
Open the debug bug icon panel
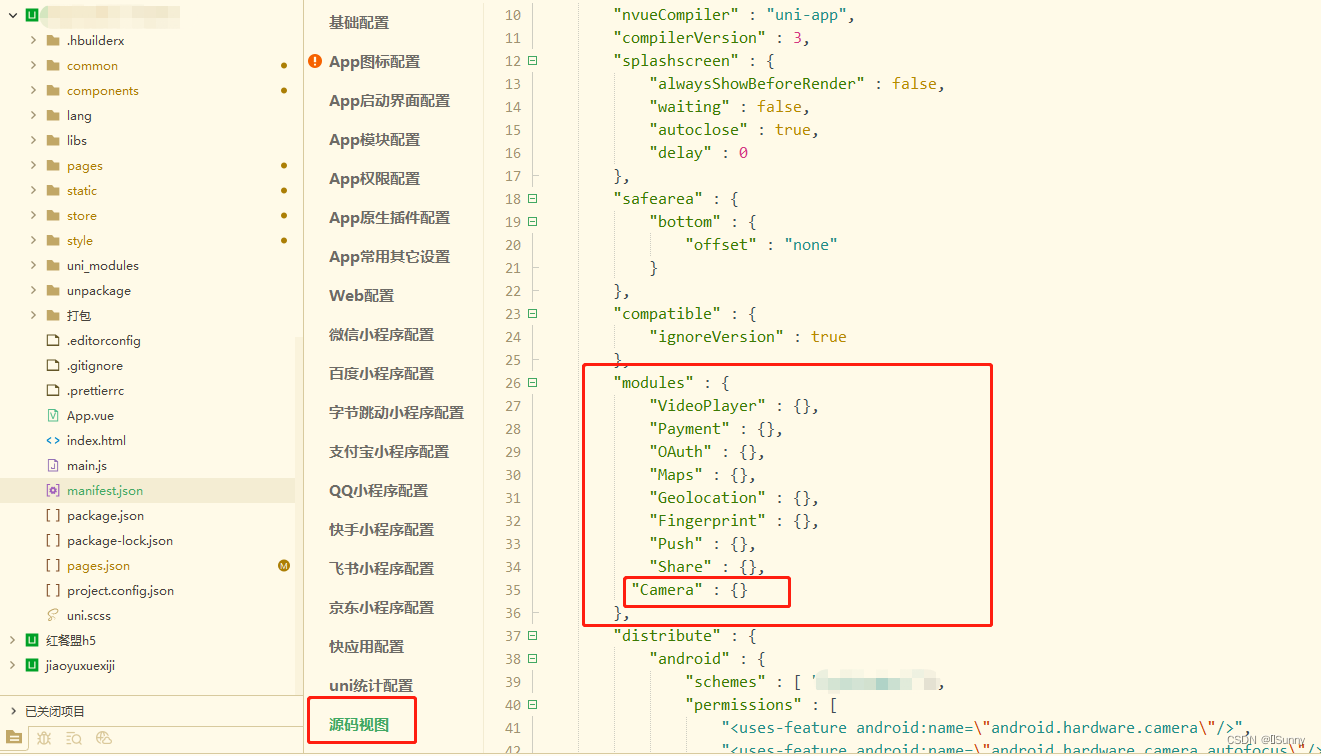tap(44, 738)
